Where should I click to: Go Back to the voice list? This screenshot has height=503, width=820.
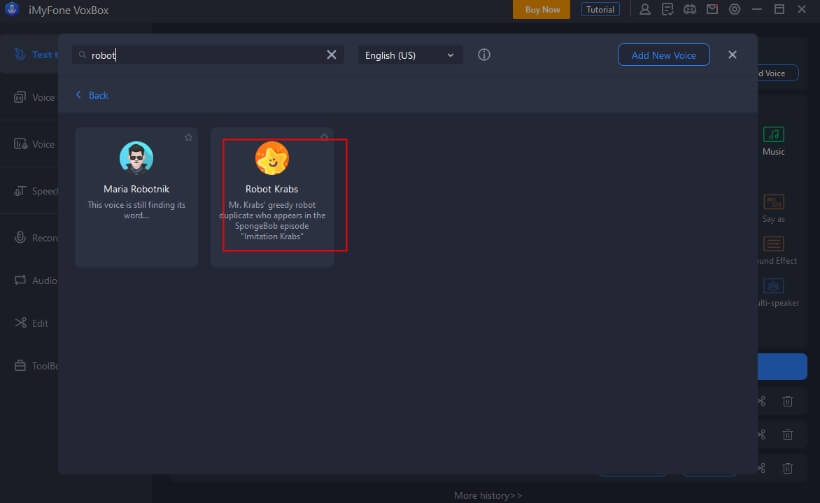click(x=92, y=95)
